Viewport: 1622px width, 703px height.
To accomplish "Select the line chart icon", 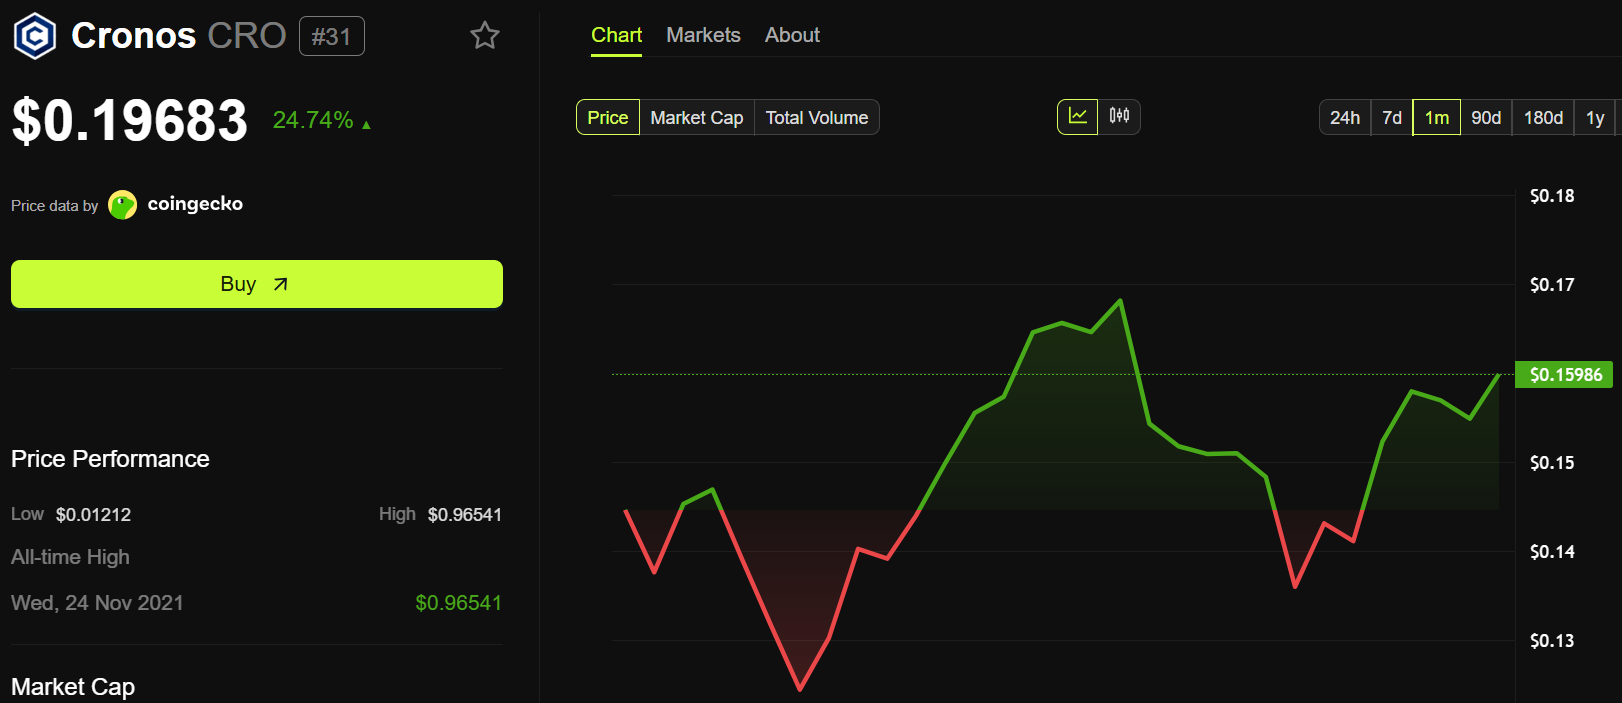I will (1077, 116).
